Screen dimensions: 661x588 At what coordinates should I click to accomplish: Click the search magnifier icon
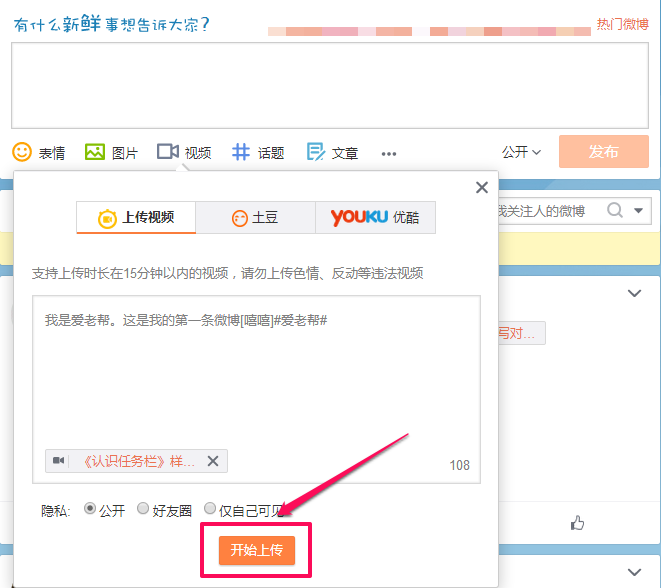pos(615,210)
